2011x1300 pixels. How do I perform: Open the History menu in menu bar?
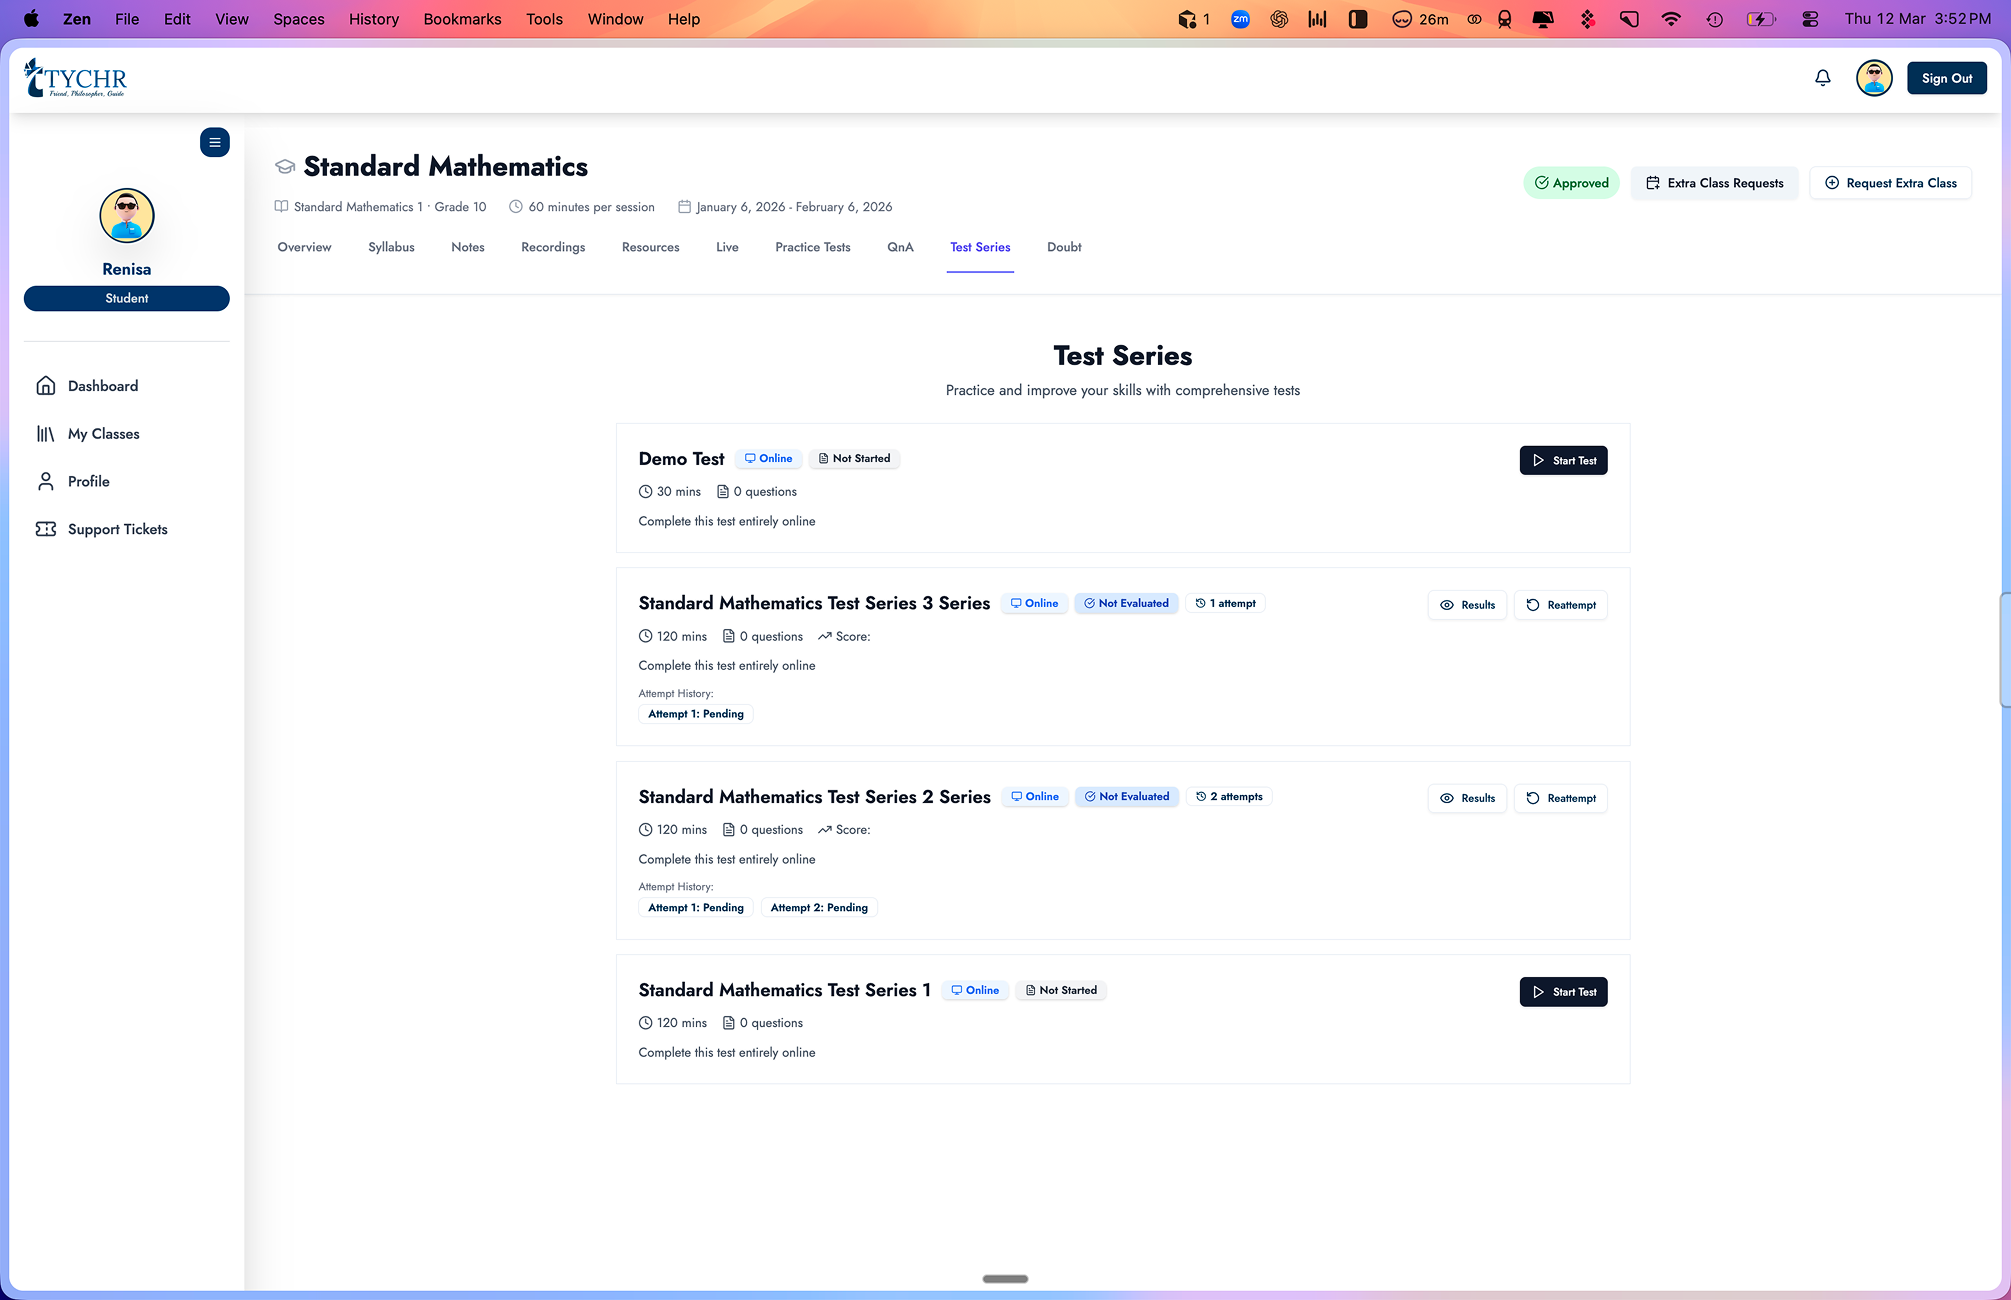pyautogui.click(x=373, y=19)
